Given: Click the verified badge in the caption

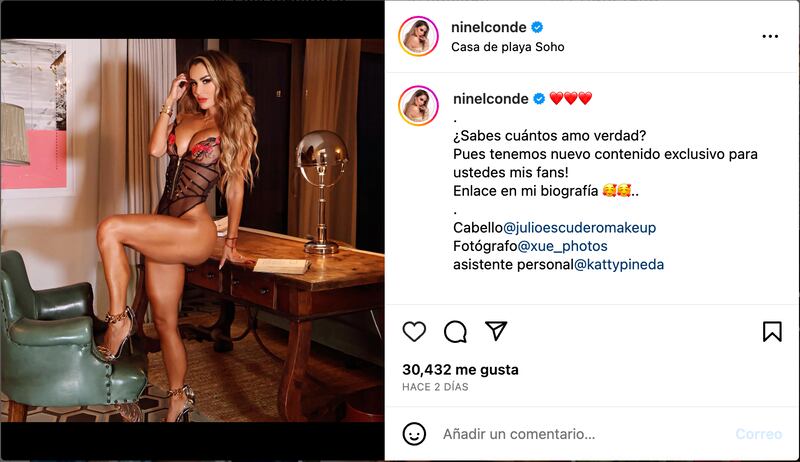Looking at the screenshot, I should coord(539,98).
